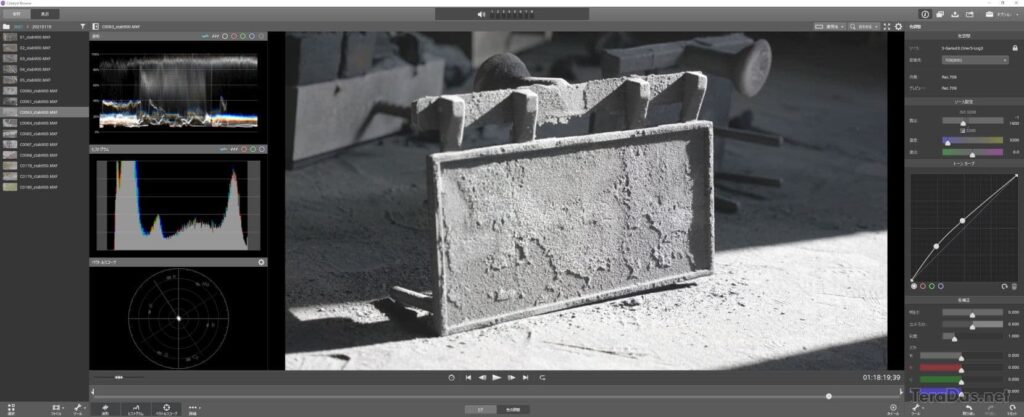Toggle the checkbox under exposure slider
Screen dimensions: 1024x417
coord(963,131)
